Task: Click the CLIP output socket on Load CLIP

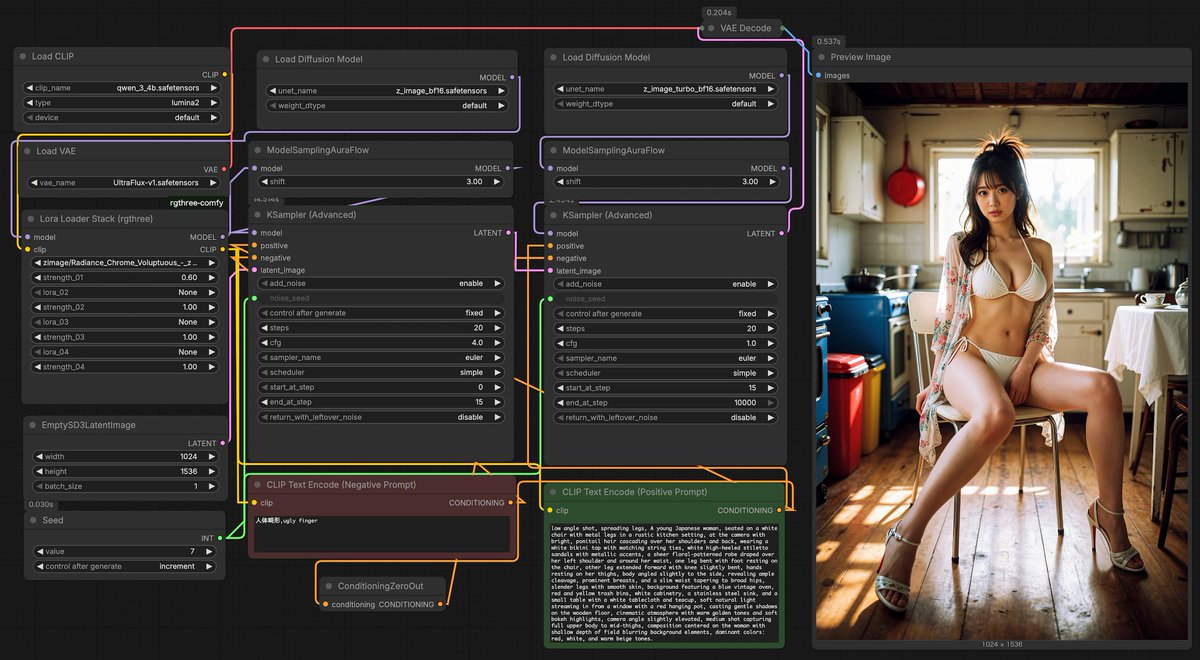Action: pyautogui.click(x=225, y=75)
